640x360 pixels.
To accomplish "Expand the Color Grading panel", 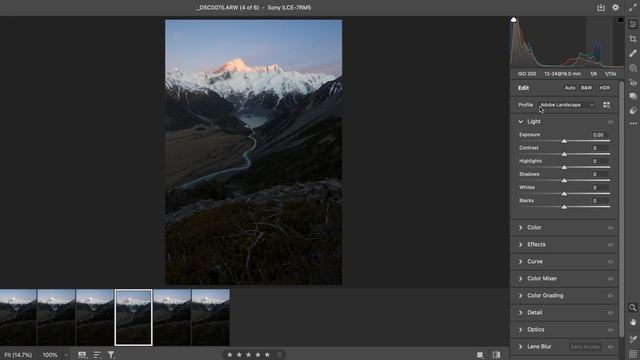I will tap(520, 296).
